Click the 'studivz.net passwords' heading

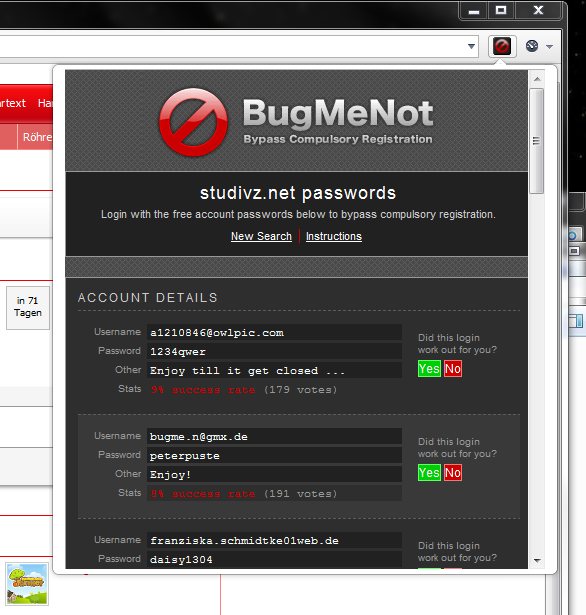(x=298, y=193)
